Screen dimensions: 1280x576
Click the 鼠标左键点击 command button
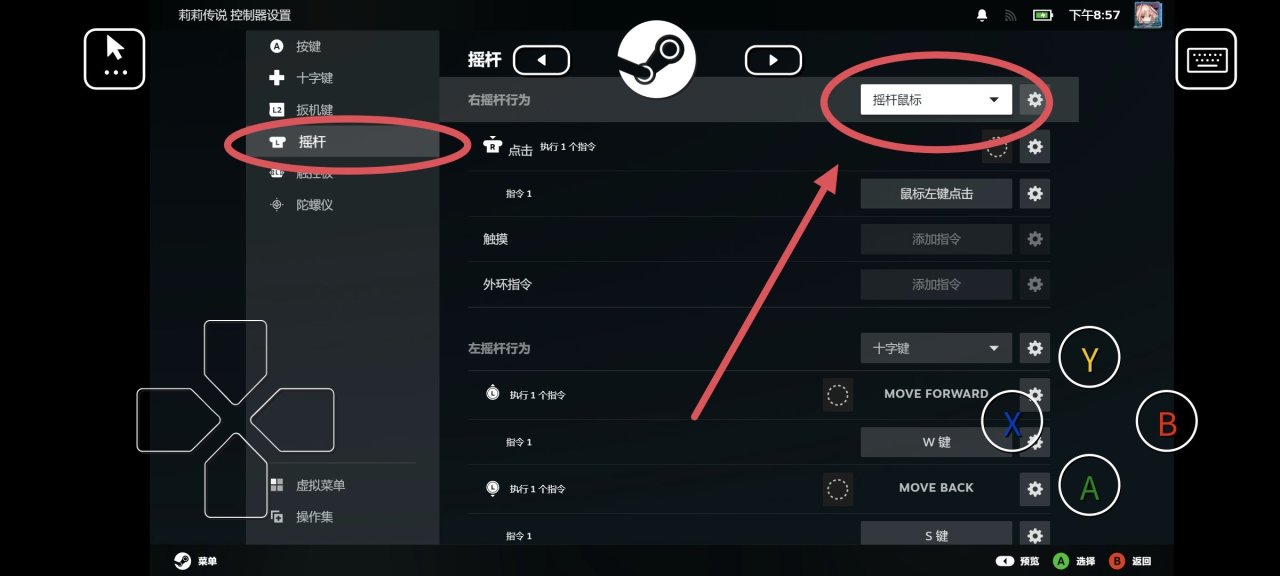tap(936, 194)
